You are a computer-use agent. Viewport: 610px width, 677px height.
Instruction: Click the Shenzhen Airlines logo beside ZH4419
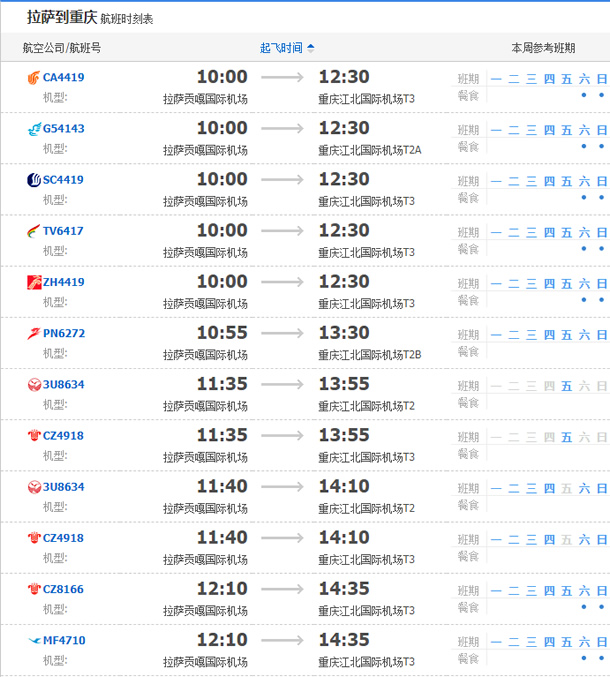(34, 282)
